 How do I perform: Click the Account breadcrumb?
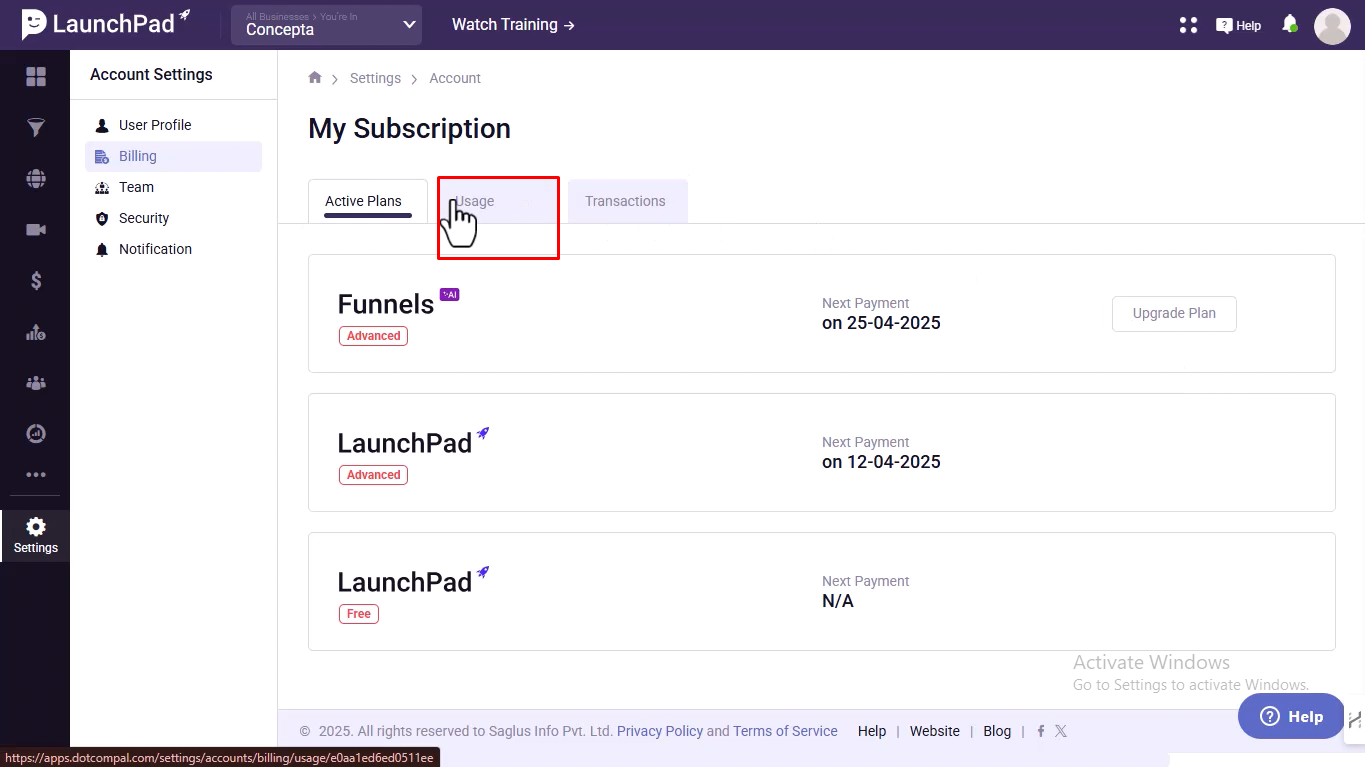click(x=455, y=78)
